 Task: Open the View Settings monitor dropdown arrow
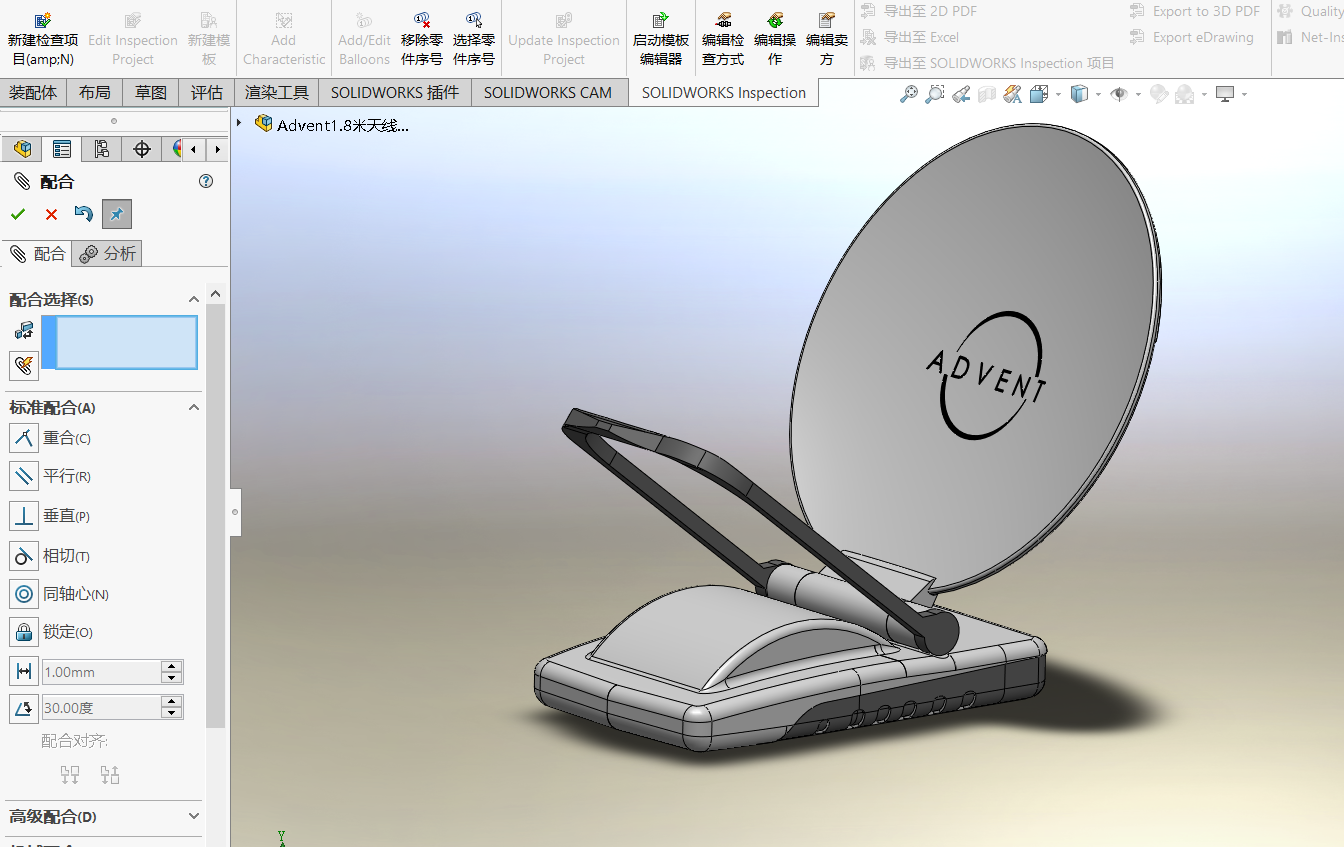pos(1245,95)
